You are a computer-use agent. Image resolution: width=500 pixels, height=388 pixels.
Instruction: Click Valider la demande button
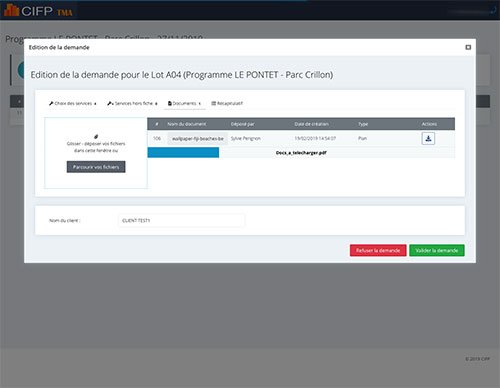(x=437, y=250)
